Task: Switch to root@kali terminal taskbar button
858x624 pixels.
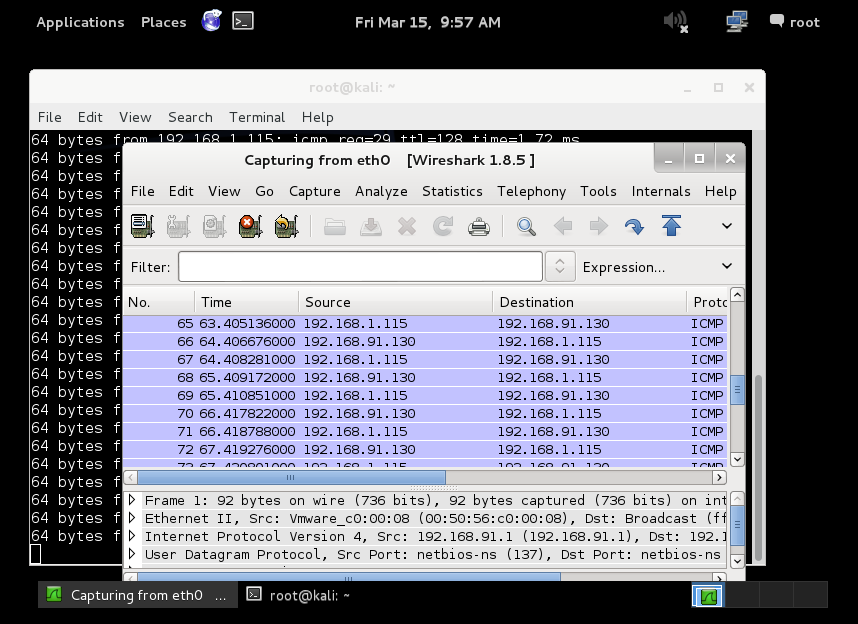Action: point(298,595)
